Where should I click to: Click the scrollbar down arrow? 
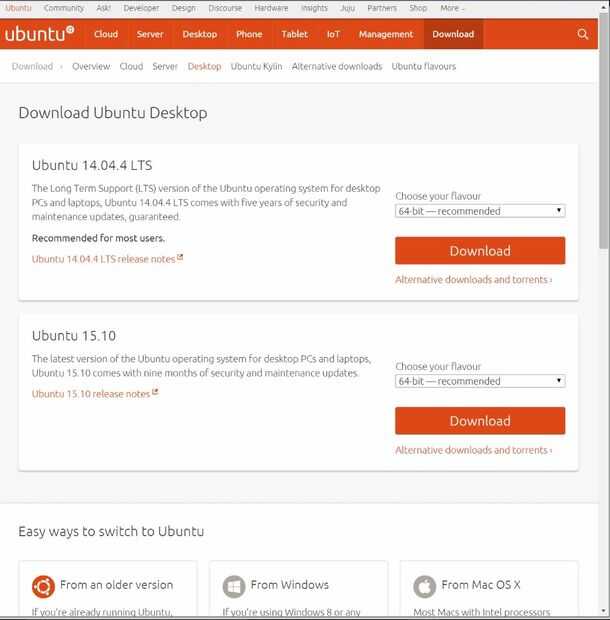[604, 611]
